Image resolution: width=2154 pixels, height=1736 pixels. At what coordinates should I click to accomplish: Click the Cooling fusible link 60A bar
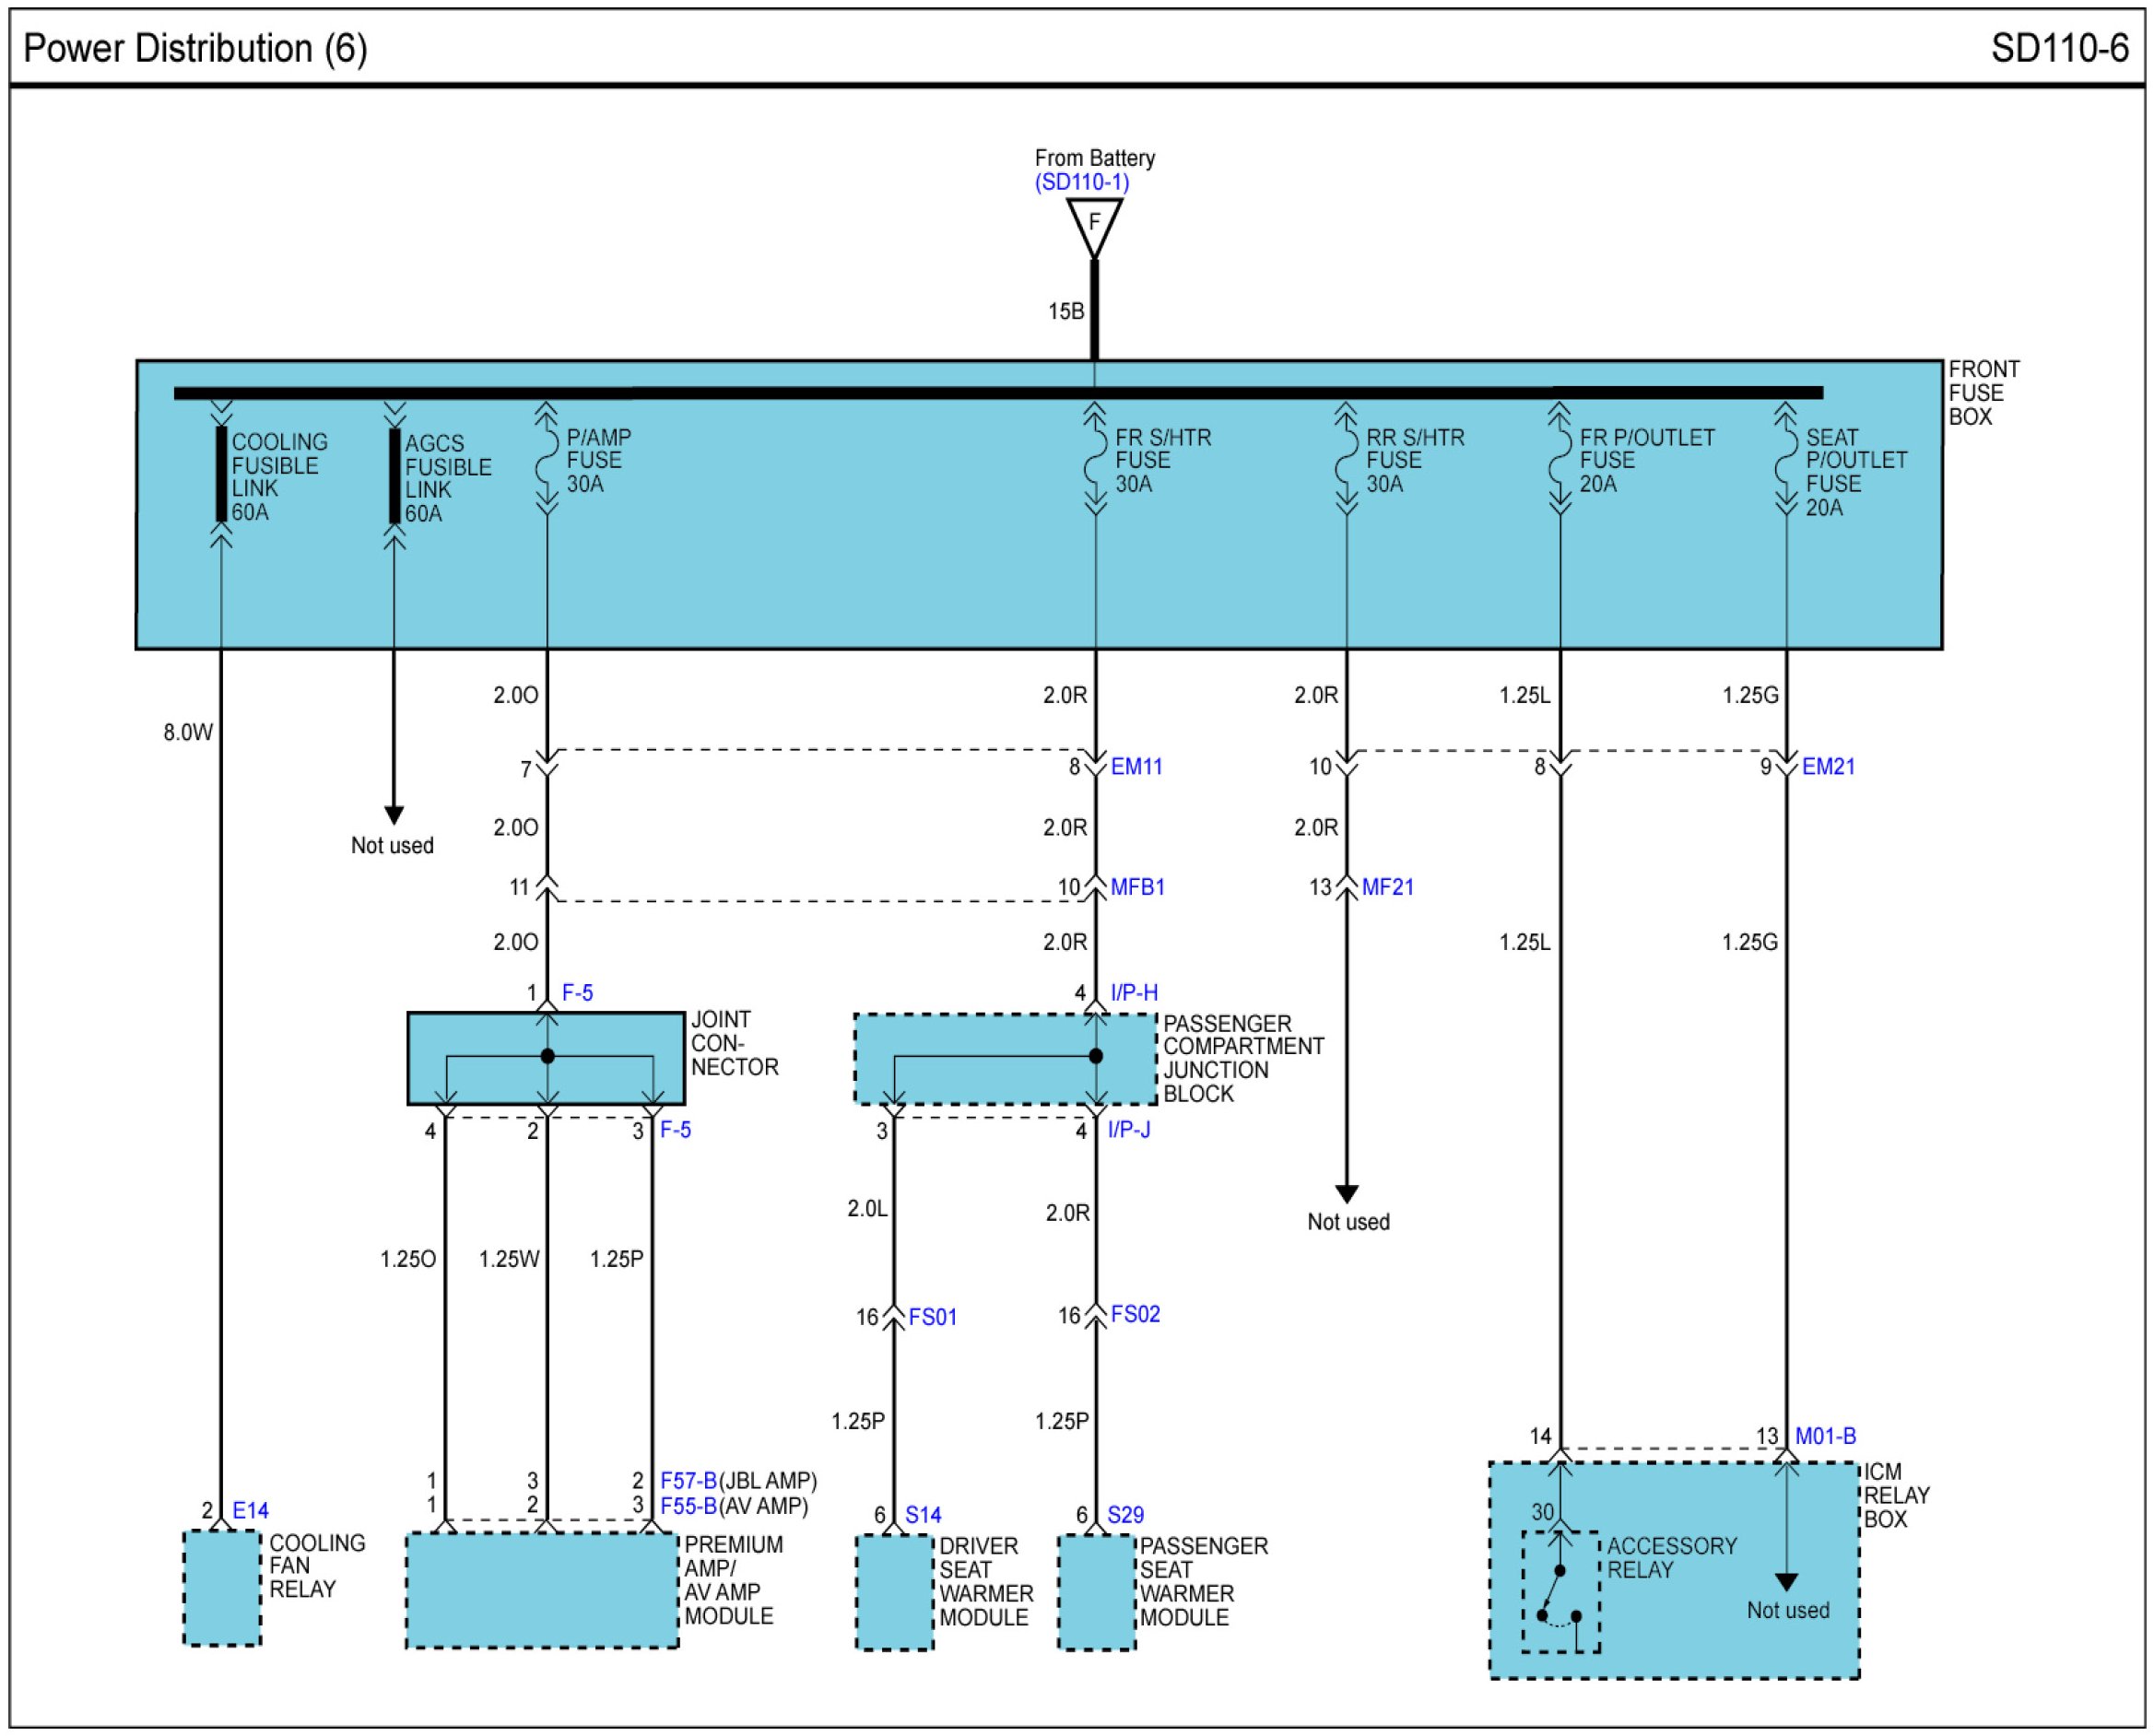pyautogui.click(x=221, y=474)
